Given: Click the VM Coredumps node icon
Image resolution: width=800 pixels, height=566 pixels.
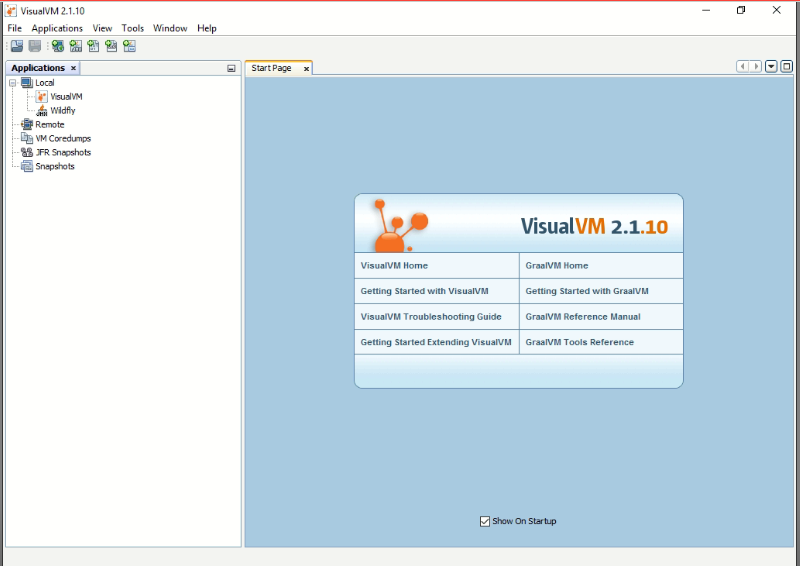Looking at the screenshot, I should (27, 138).
